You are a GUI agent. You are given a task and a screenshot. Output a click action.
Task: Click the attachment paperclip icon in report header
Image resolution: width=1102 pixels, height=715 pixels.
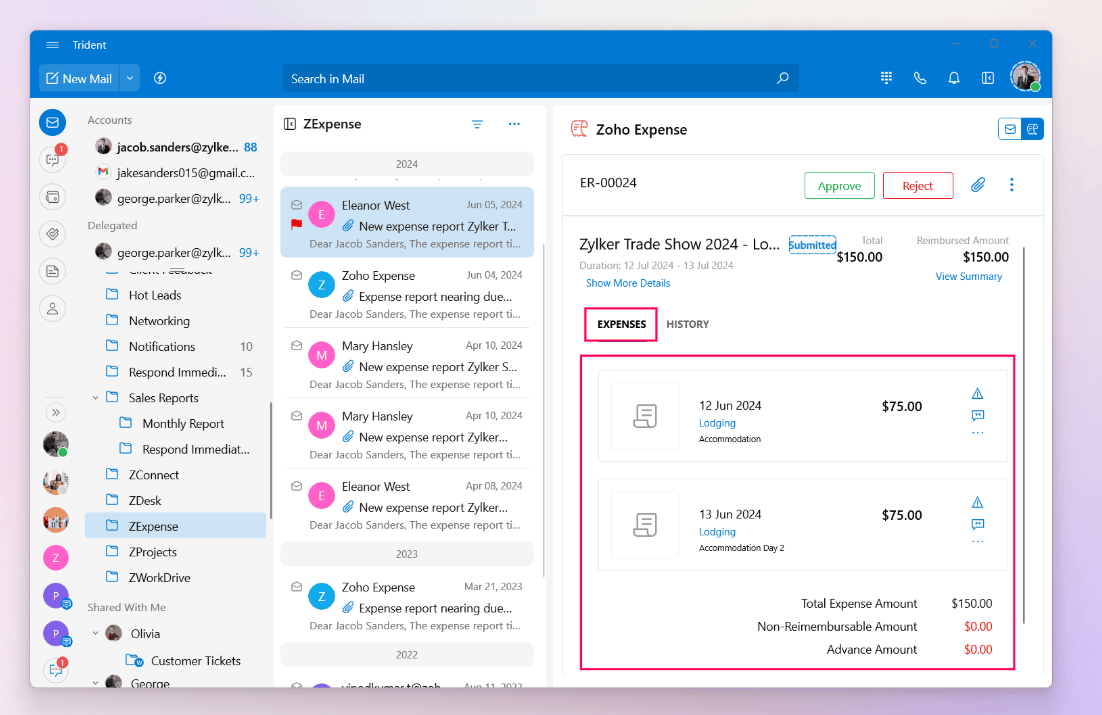[x=978, y=185]
